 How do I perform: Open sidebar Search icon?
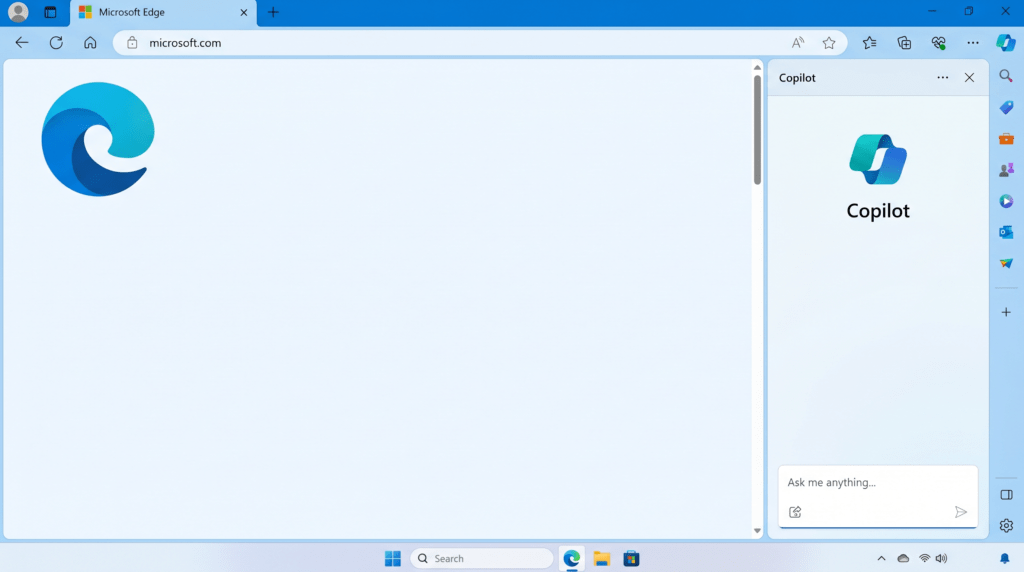point(1006,76)
